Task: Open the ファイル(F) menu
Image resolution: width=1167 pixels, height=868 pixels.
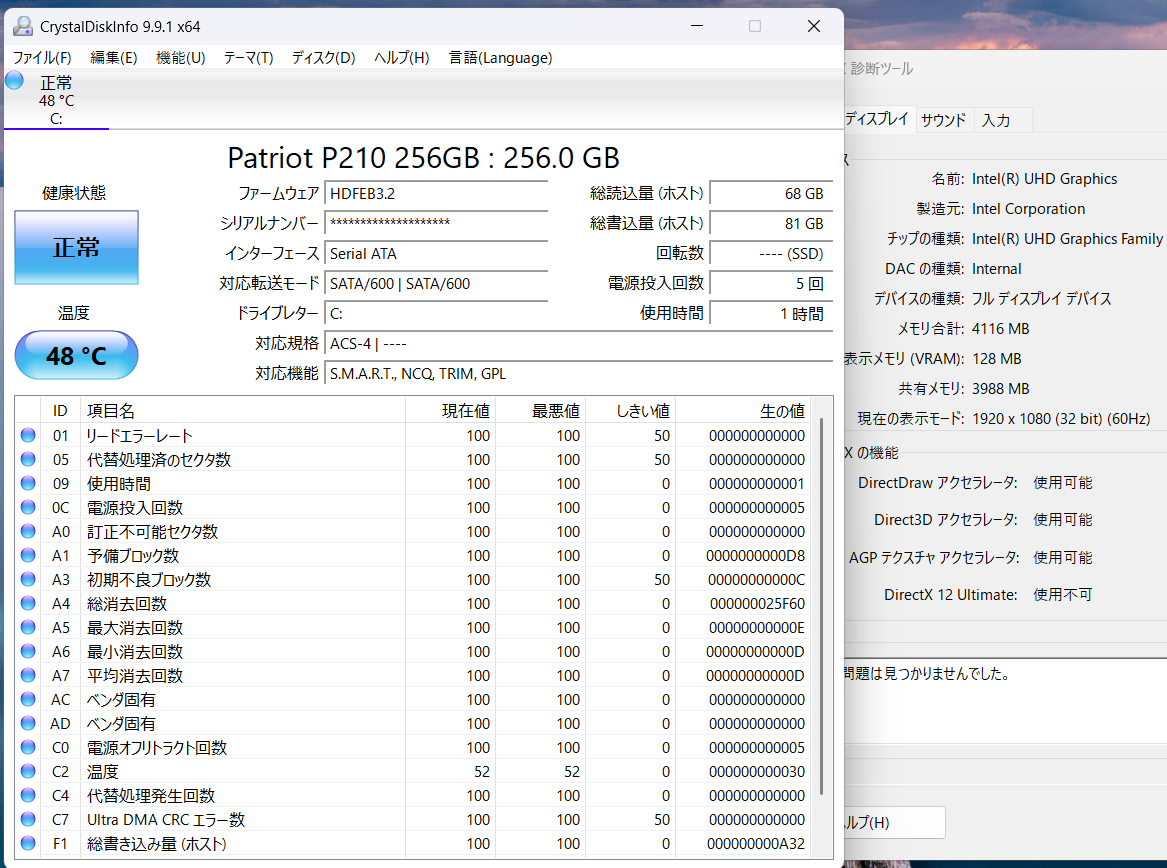Action: pyautogui.click(x=42, y=58)
